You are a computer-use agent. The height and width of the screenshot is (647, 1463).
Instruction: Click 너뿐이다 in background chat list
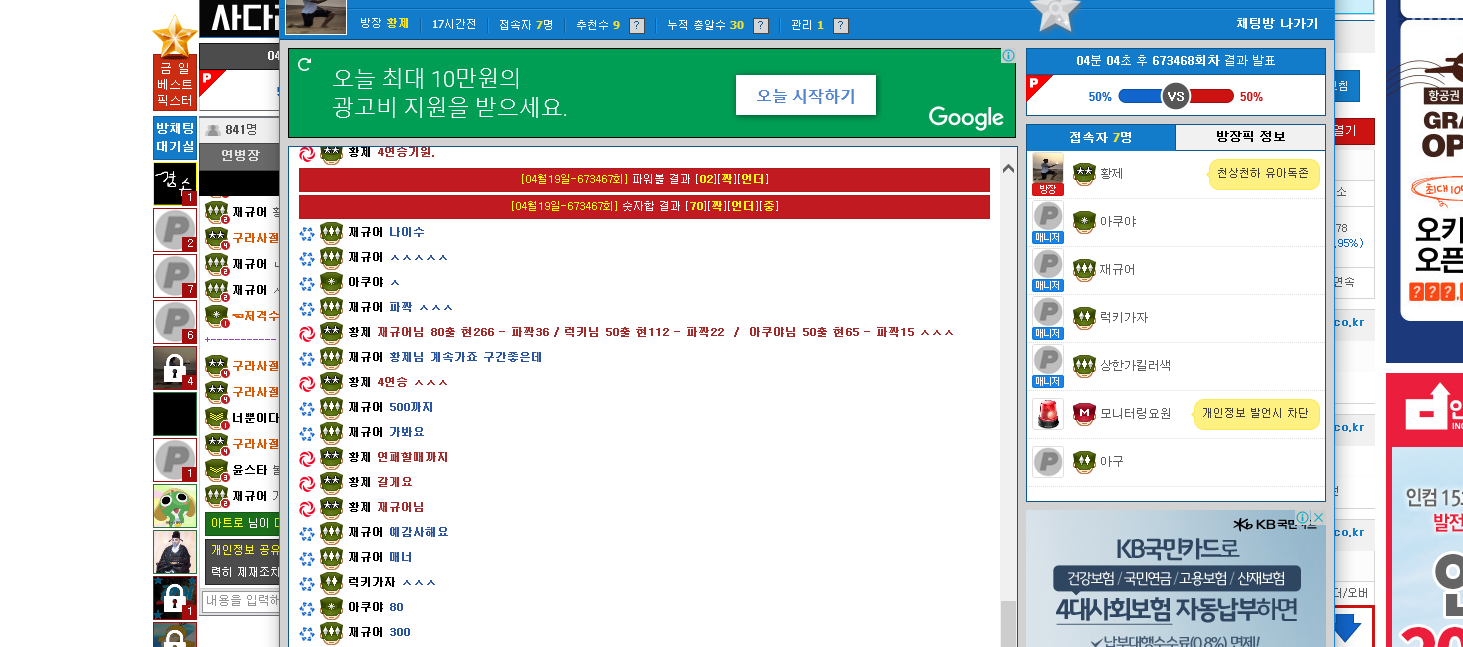point(256,418)
